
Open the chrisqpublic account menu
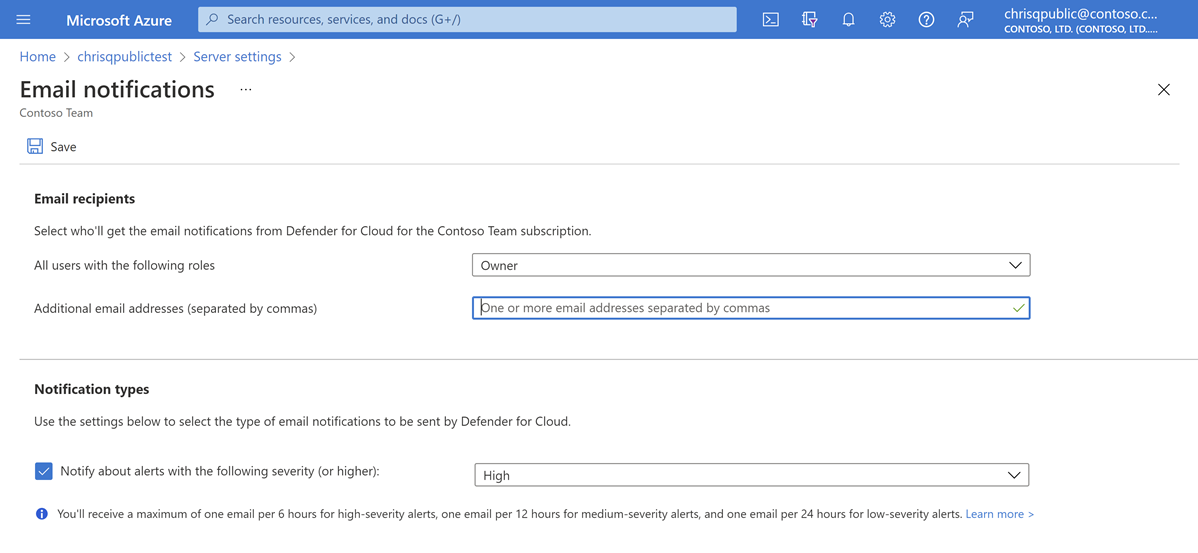[x=1080, y=19]
